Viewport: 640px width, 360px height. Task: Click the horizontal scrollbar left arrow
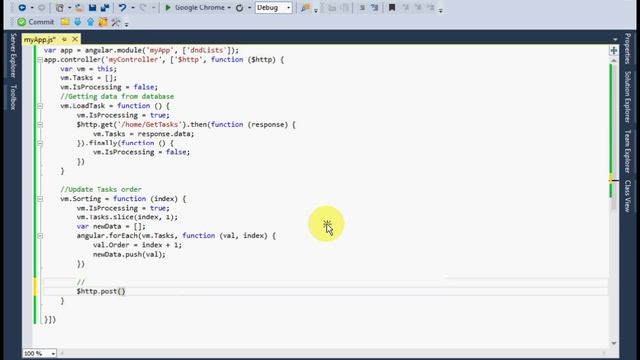62,353
